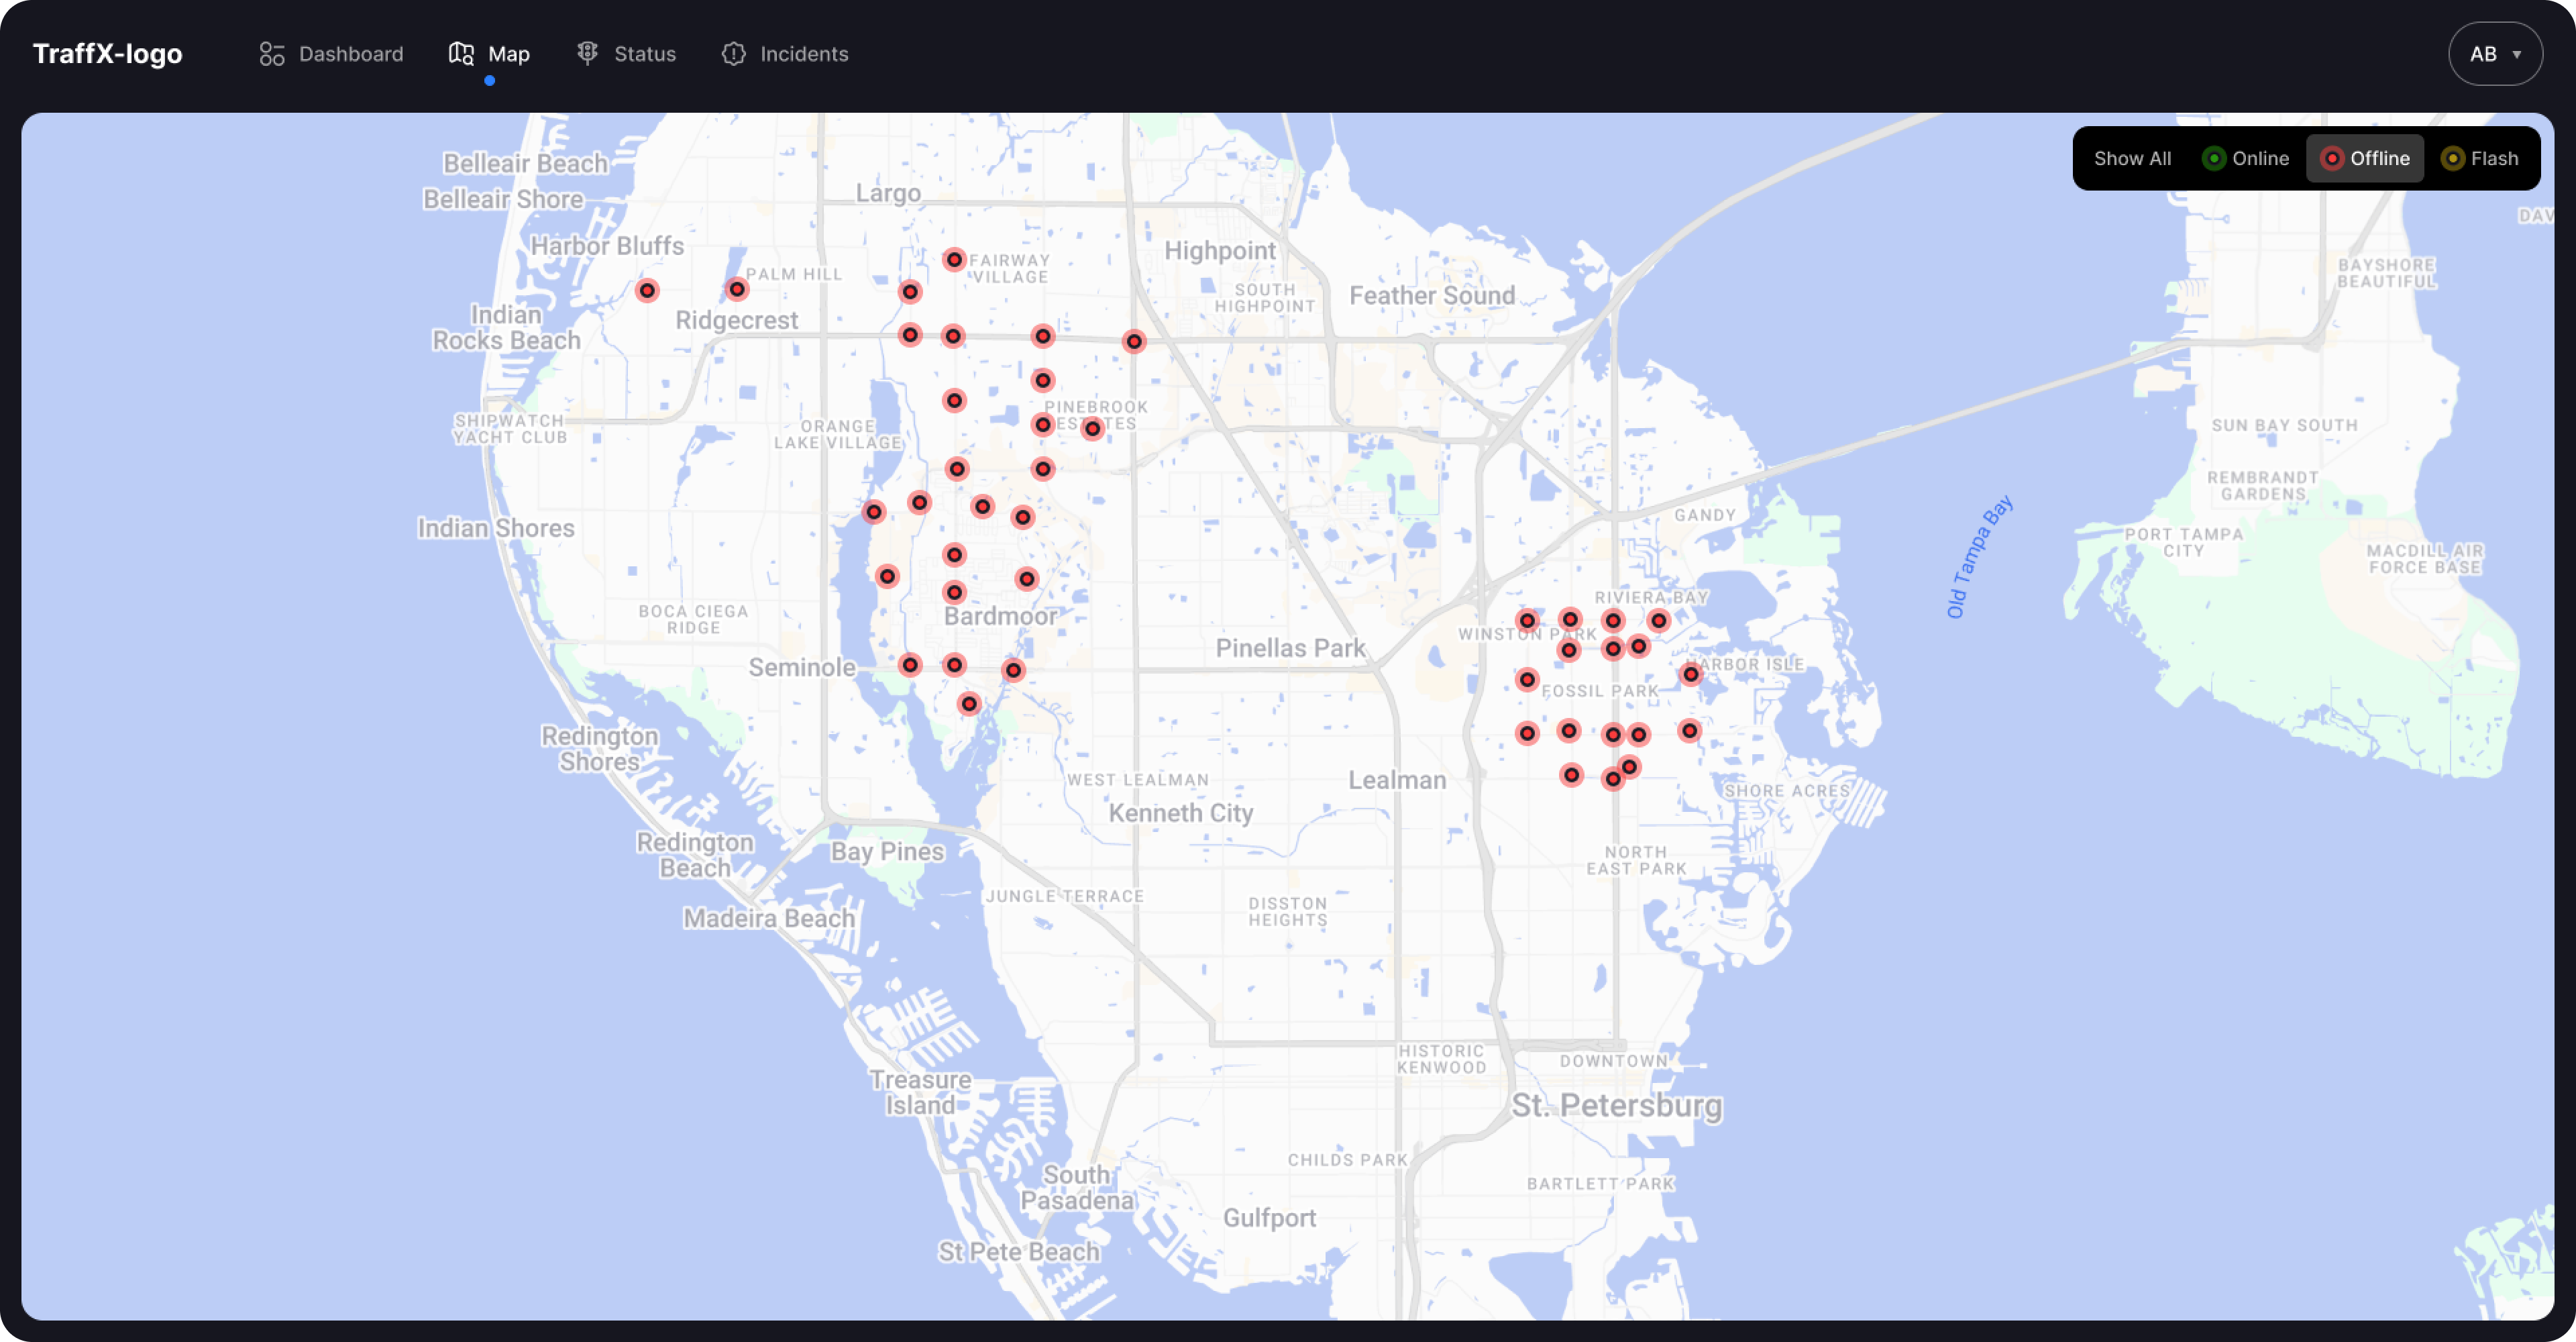
Task: Click the Status shield icon
Action: (588, 53)
